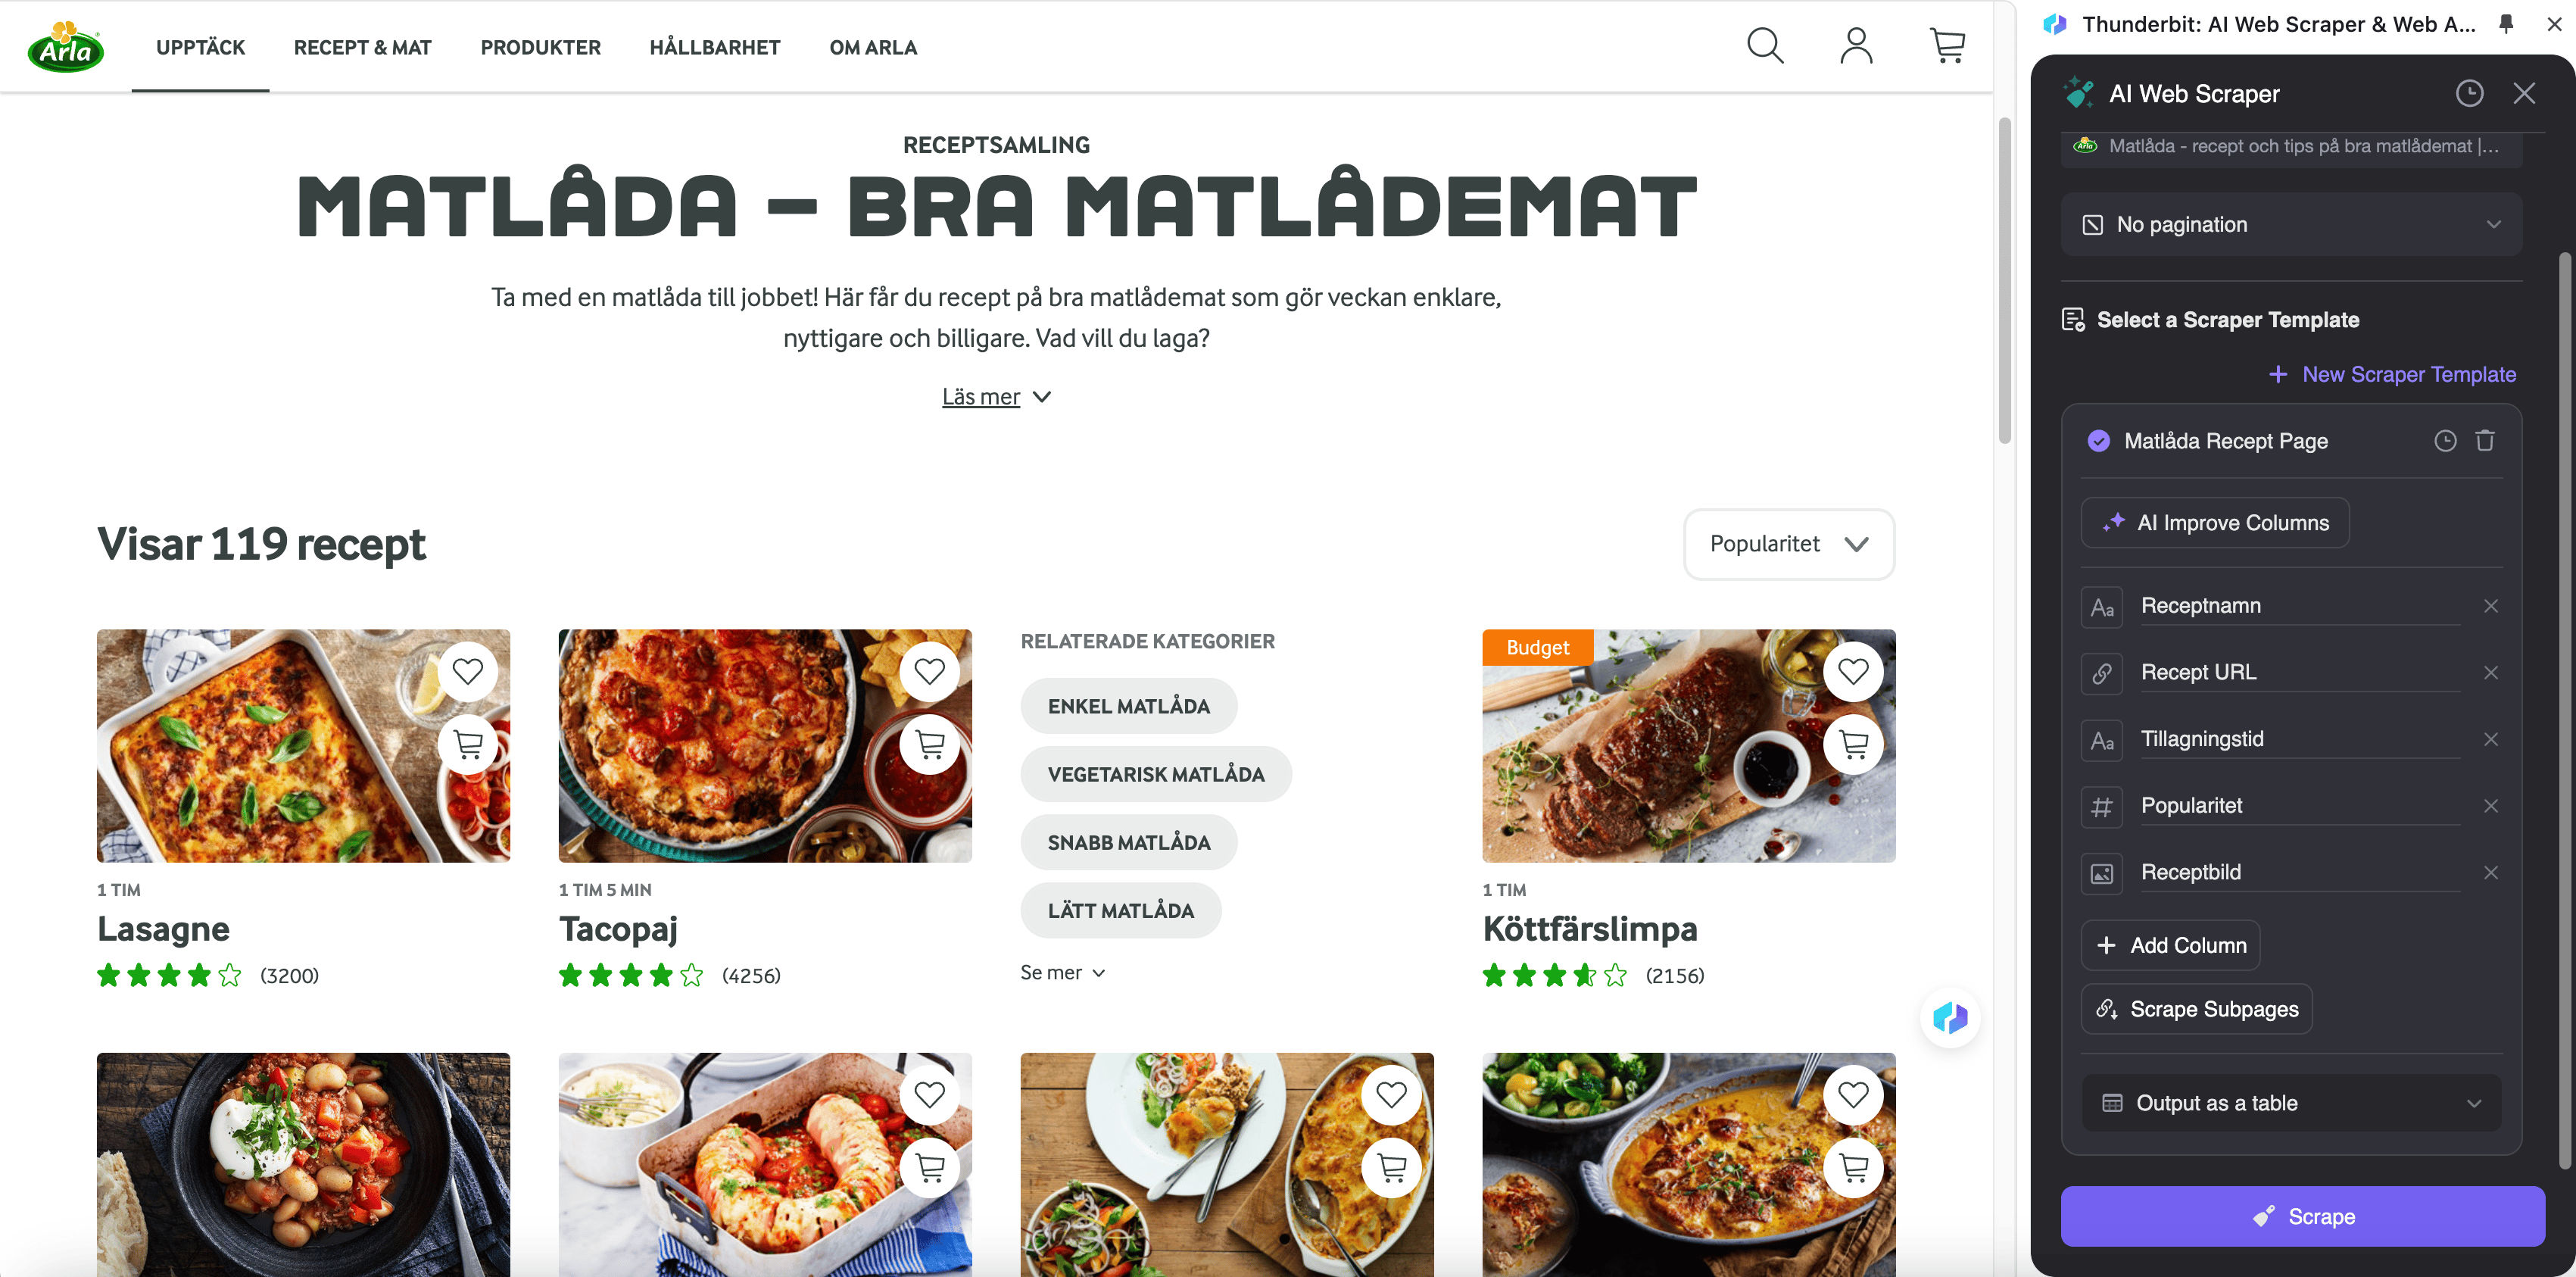Image resolution: width=2576 pixels, height=1277 pixels.
Task: Open the Output as a table dropdown
Action: (x=2291, y=1103)
